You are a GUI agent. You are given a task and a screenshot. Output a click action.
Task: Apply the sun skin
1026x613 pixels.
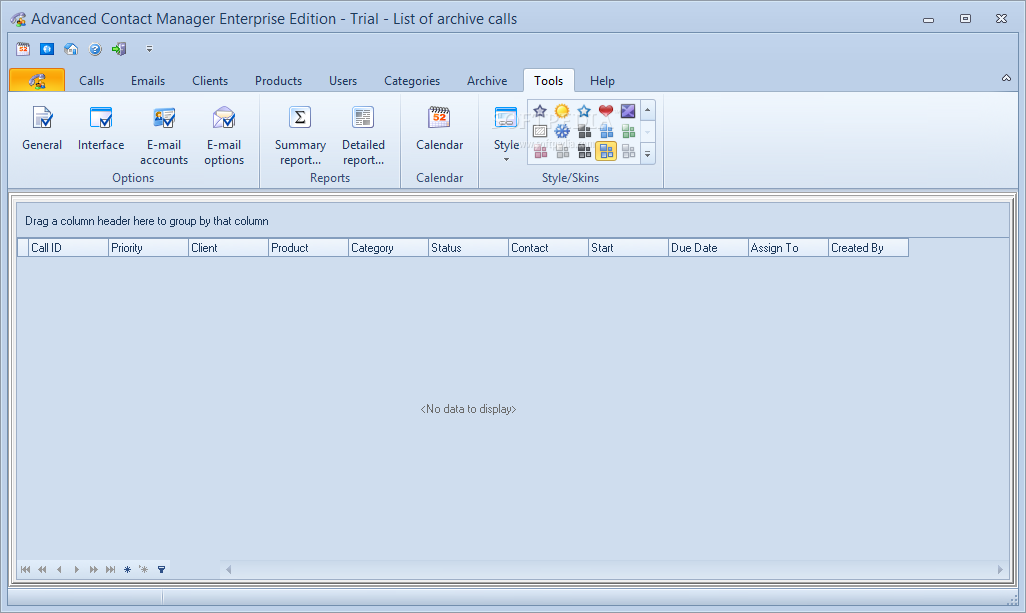click(x=562, y=111)
